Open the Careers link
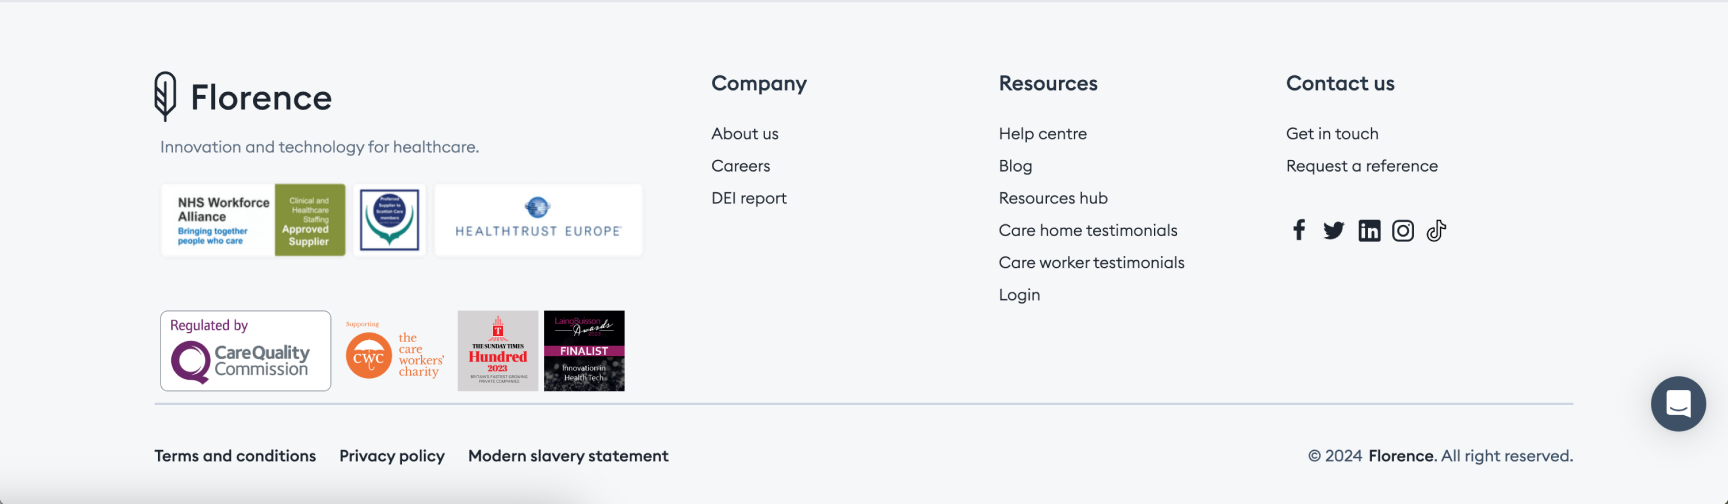This screenshot has height=504, width=1728. [x=741, y=166]
